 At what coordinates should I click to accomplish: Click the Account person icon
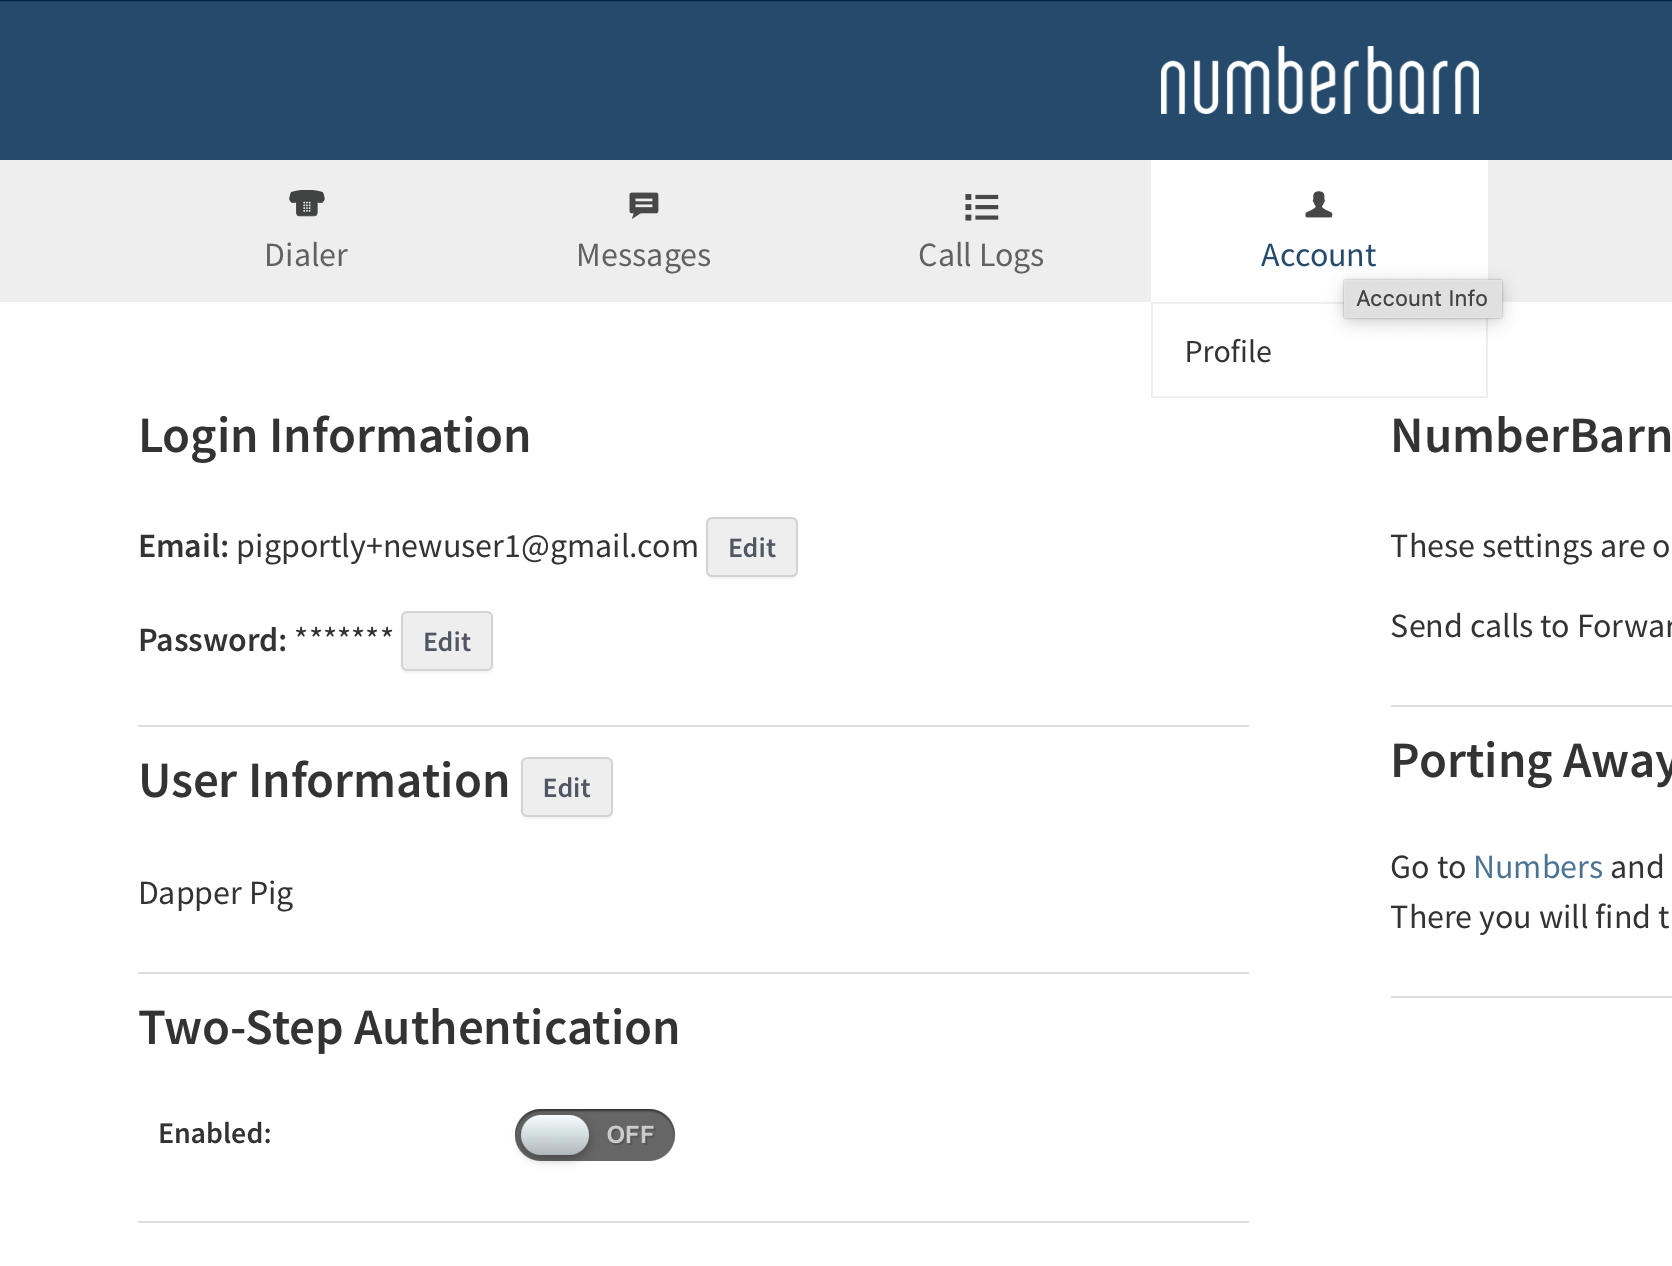click(1318, 204)
